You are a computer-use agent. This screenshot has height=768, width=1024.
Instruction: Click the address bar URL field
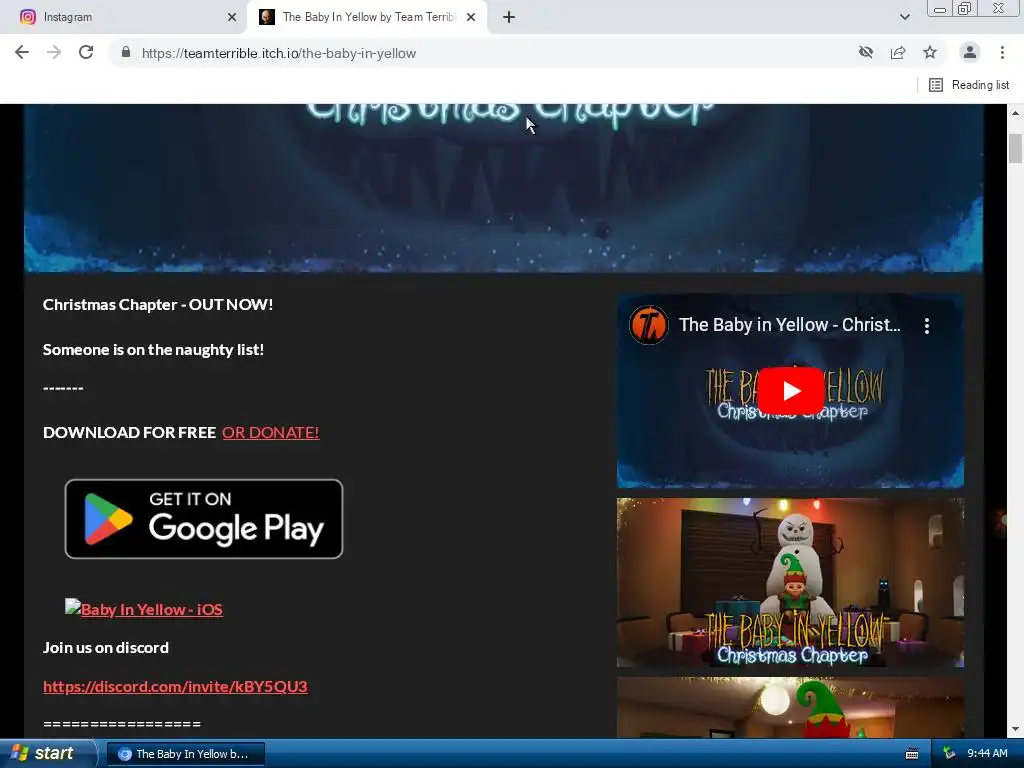pyautogui.click(x=483, y=53)
